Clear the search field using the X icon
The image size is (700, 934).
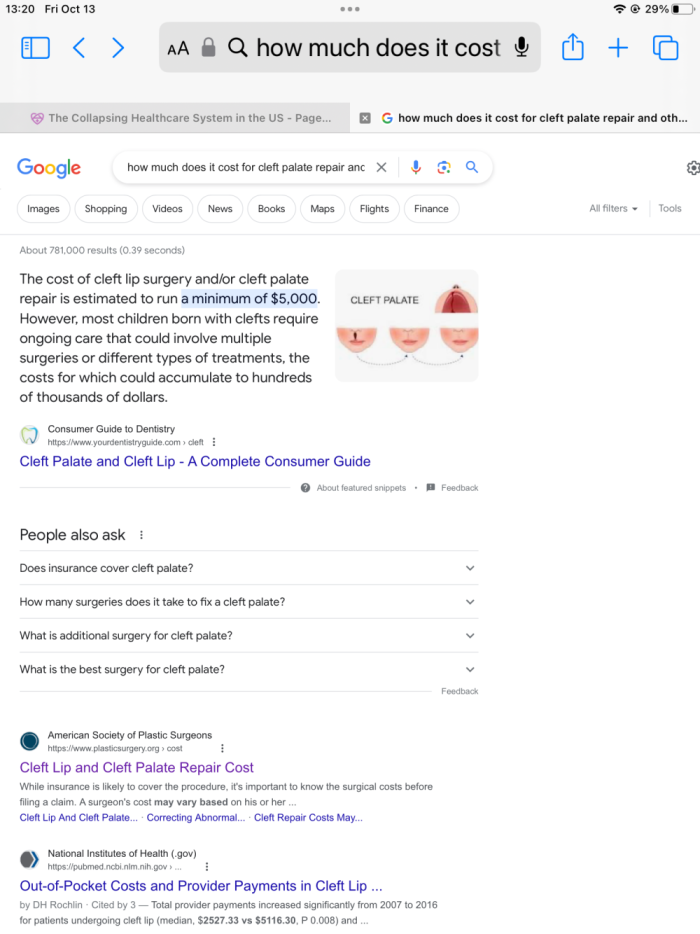click(x=382, y=167)
